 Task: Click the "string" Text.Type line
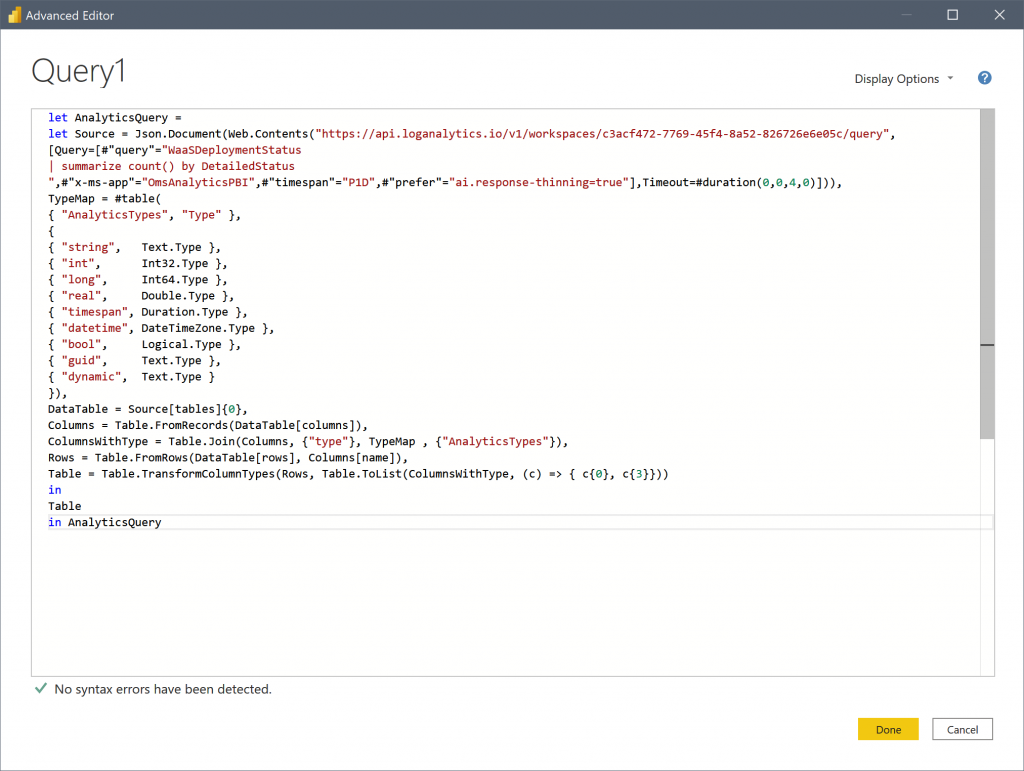[x=134, y=247]
